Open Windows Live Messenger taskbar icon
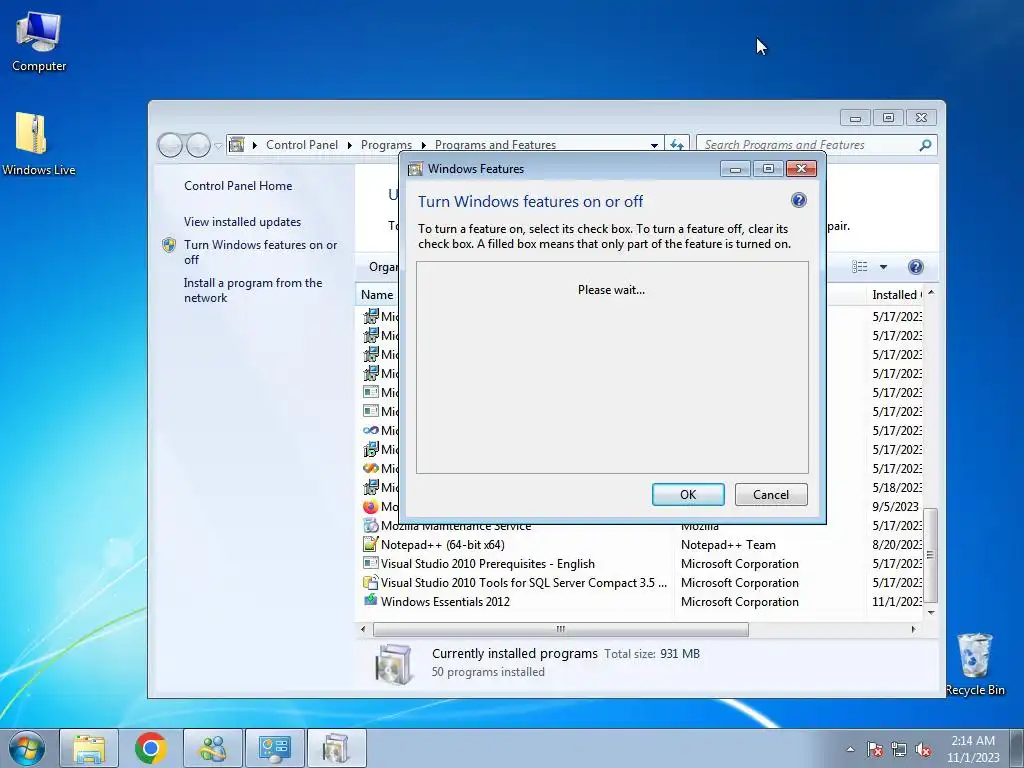 coord(213,748)
